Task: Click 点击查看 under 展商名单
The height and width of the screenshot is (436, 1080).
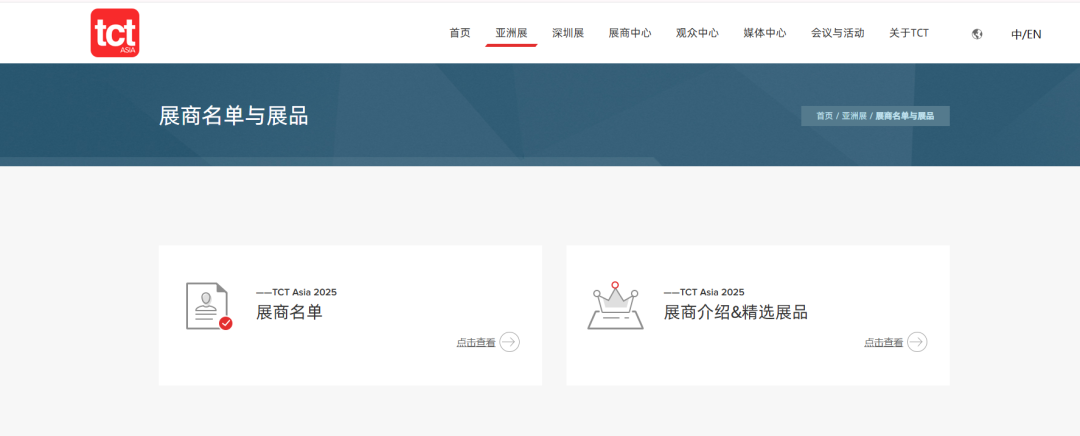Action: [x=476, y=342]
